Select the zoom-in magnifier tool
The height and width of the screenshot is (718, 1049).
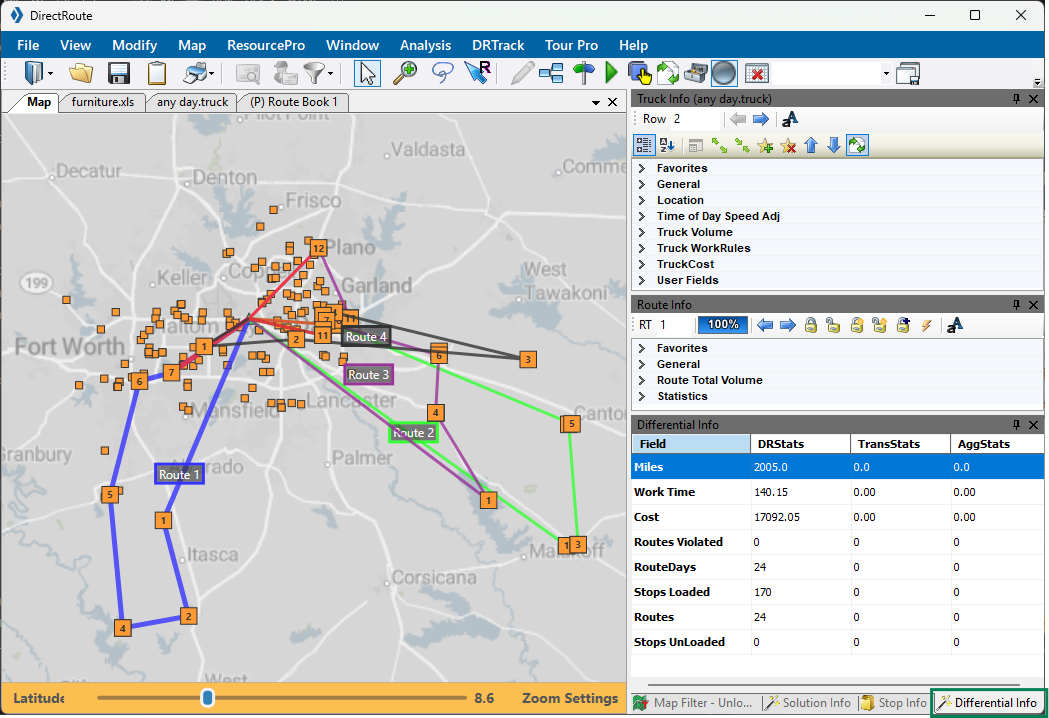tap(405, 73)
